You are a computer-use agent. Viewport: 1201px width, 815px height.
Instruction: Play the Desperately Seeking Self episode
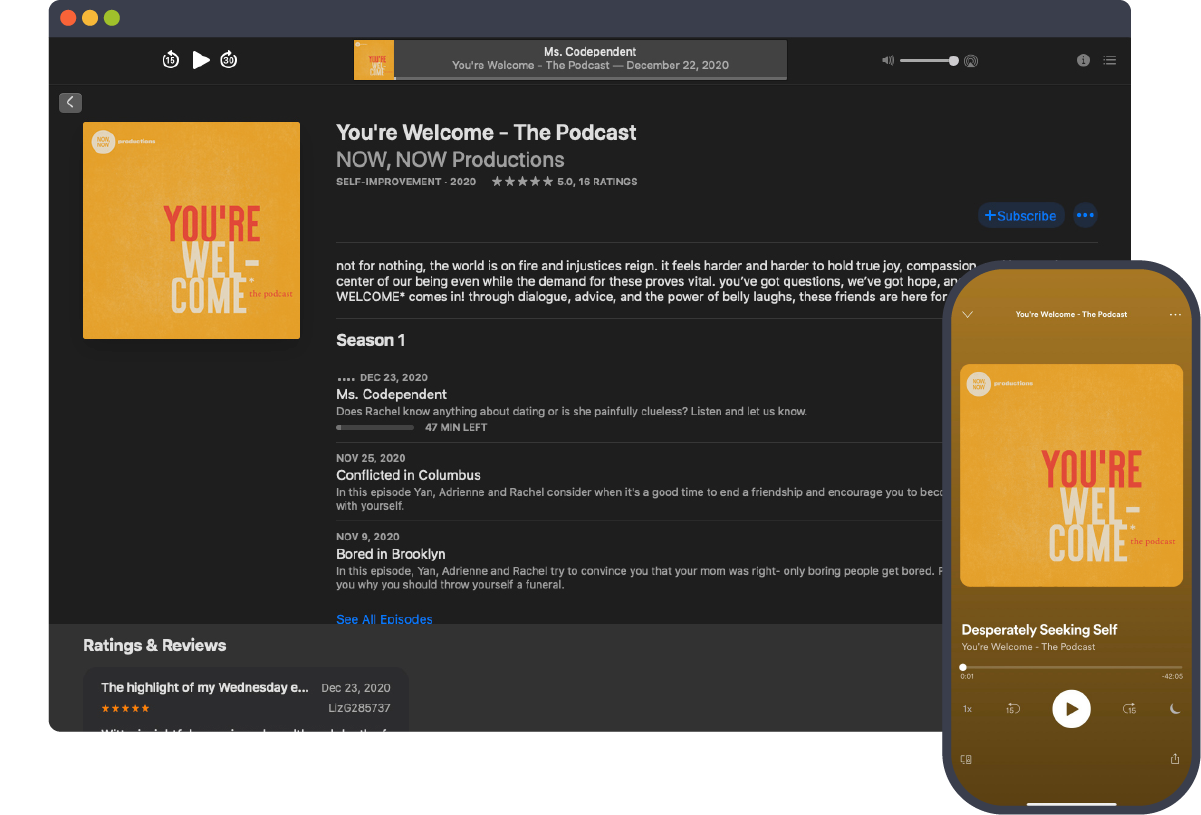(1071, 708)
